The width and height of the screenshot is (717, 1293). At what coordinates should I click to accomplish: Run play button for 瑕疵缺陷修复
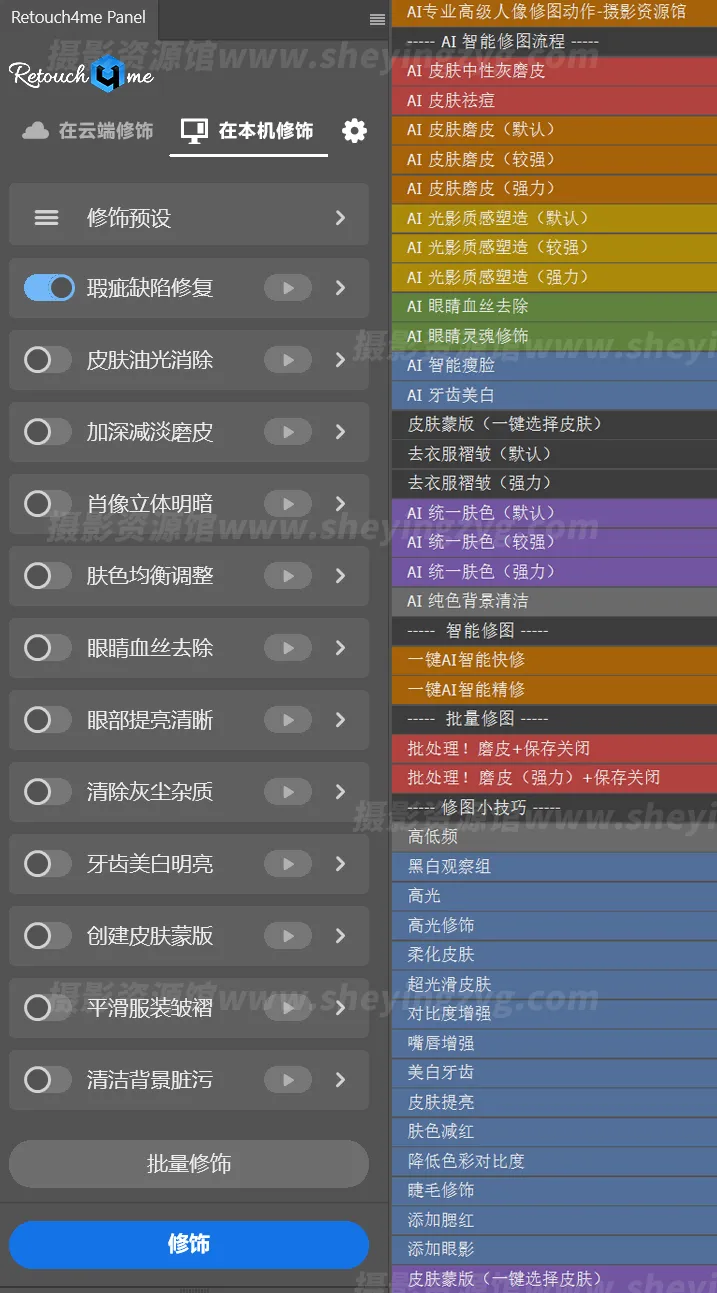coord(288,288)
